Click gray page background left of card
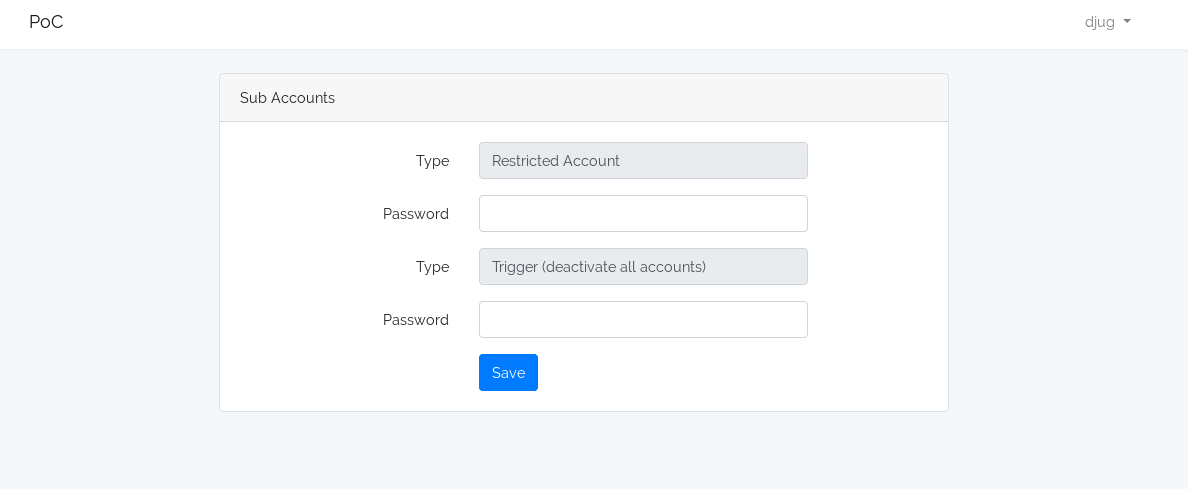Image resolution: width=1188 pixels, height=489 pixels. (x=110, y=250)
